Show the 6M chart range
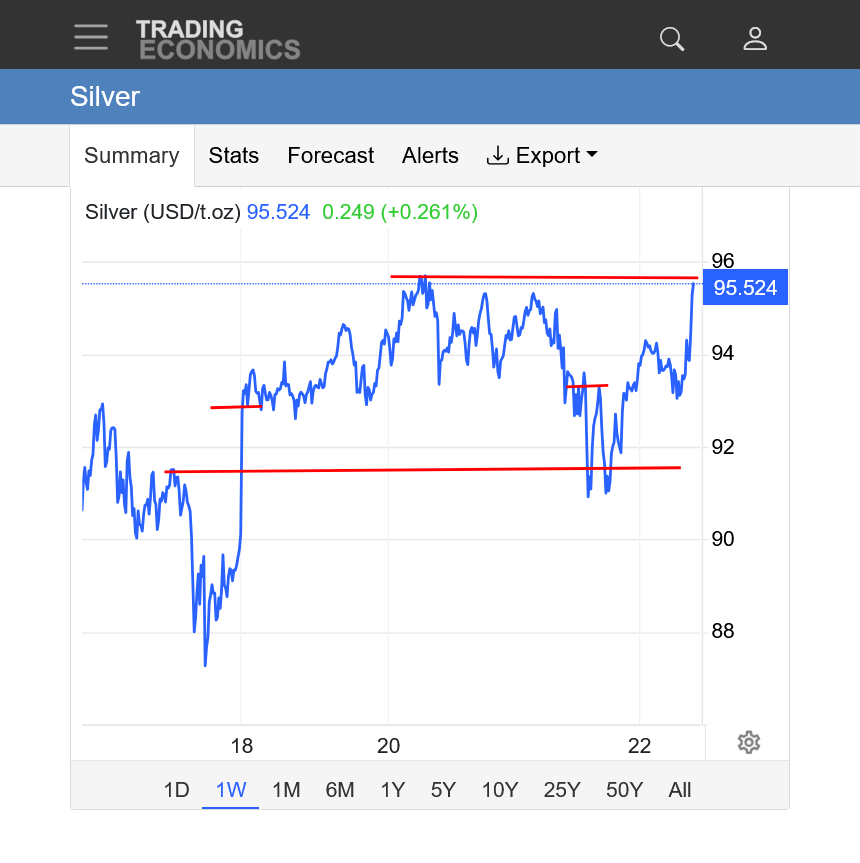This screenshot has height=863, width=860. [x=340, y=790]
